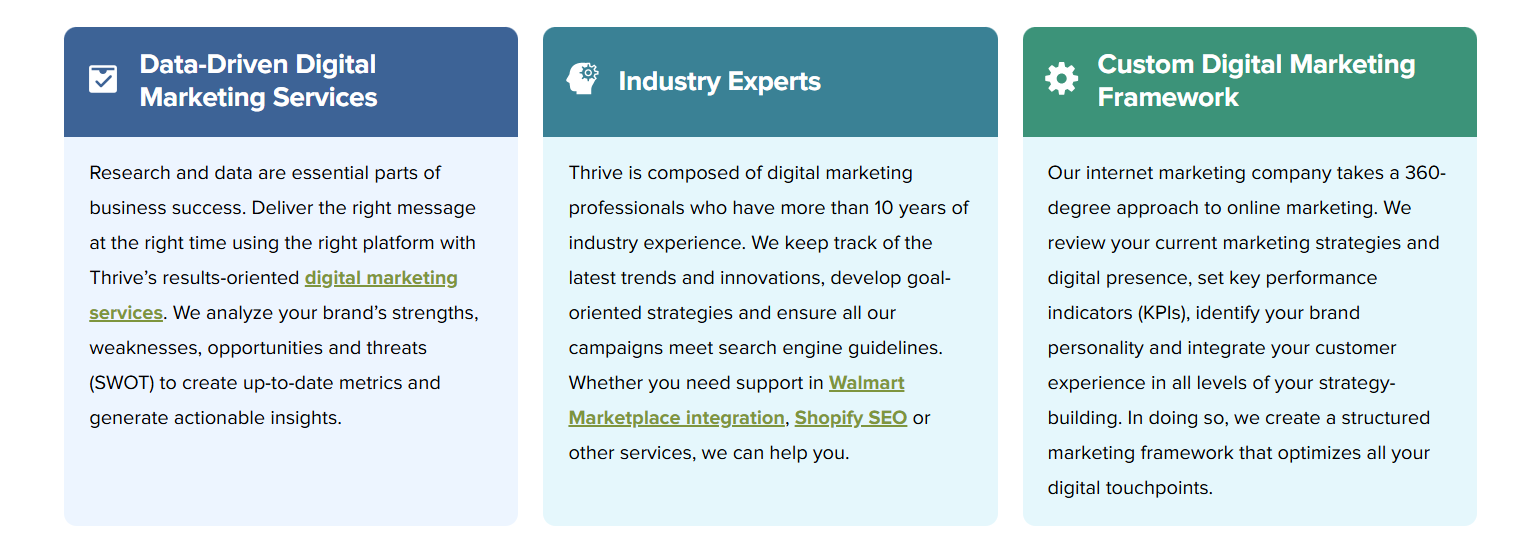The image size is (1516, 533).
Task: Select the teal Industry Experts header bar
Action: click(x=770, y=82)
